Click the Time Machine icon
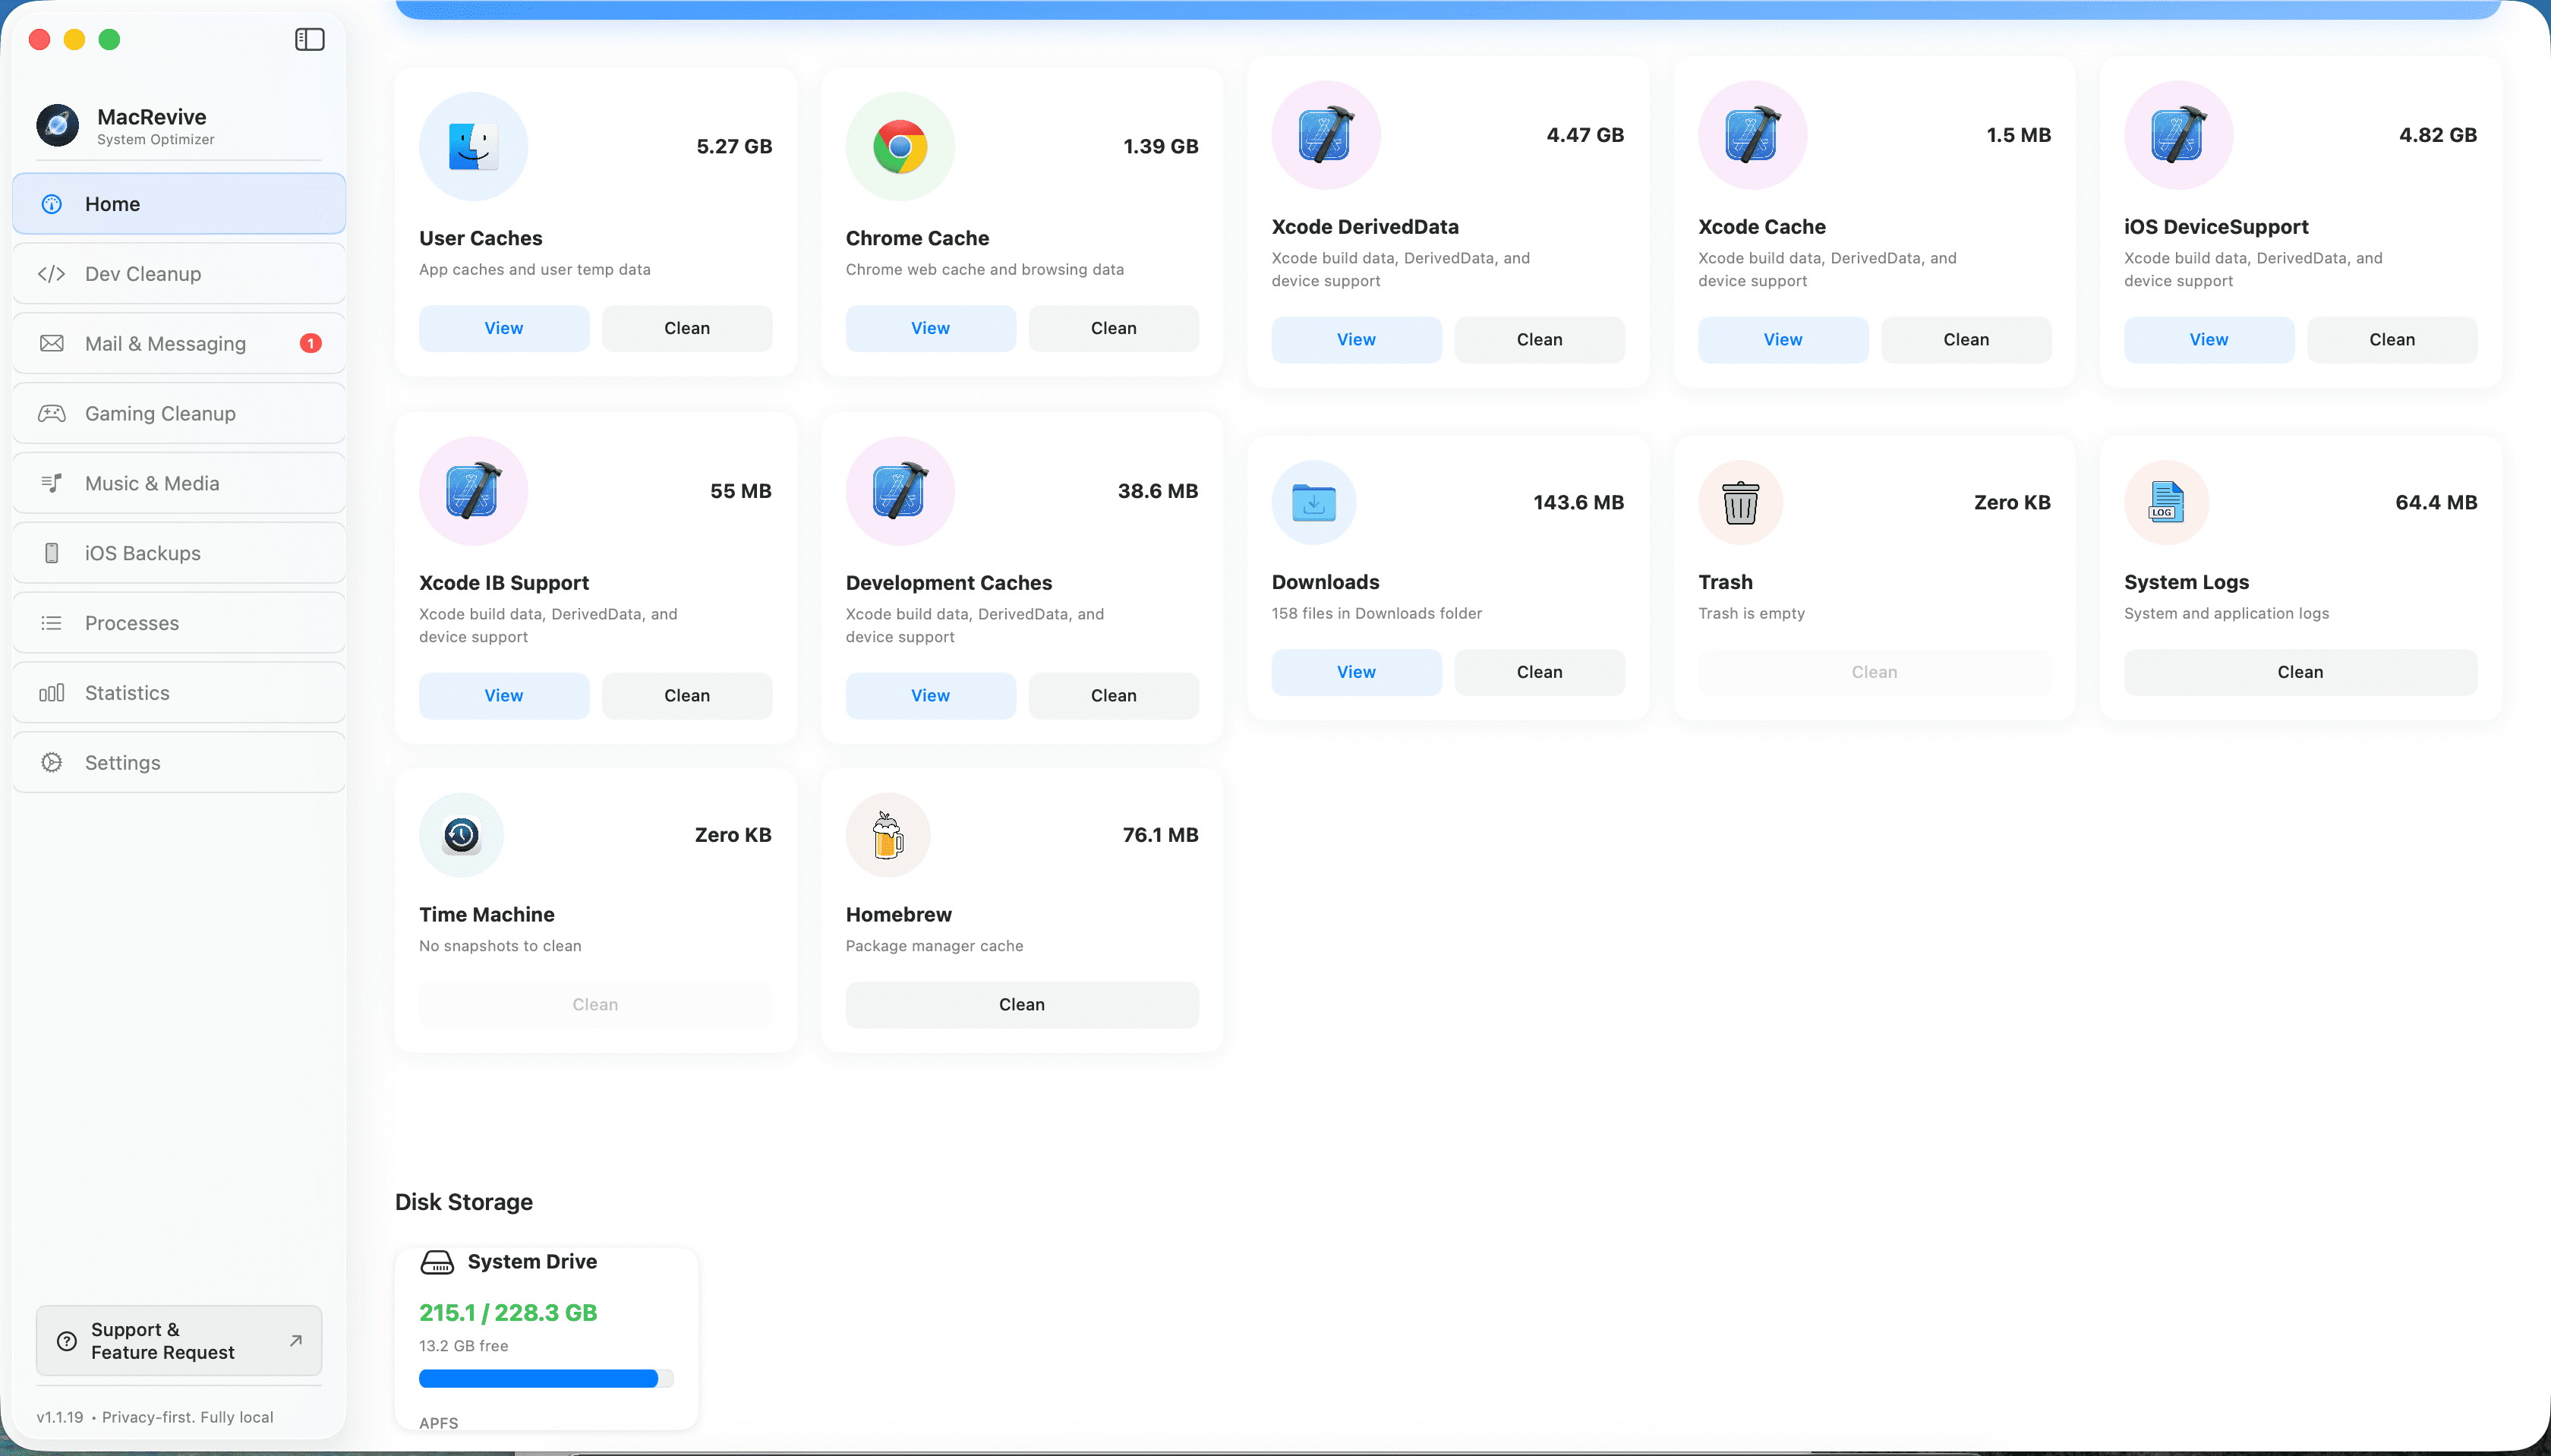This screenshot has height=1456, width=2551. pos(461,834)
